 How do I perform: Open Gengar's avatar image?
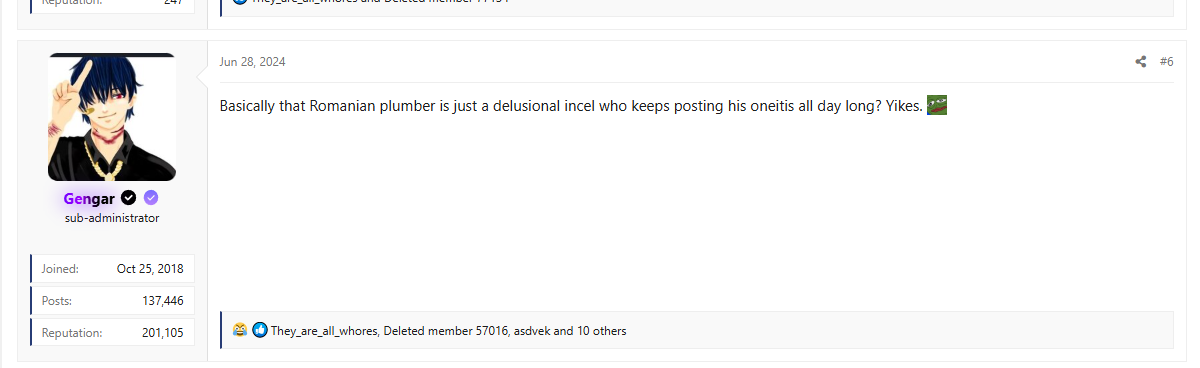(112, 117)
